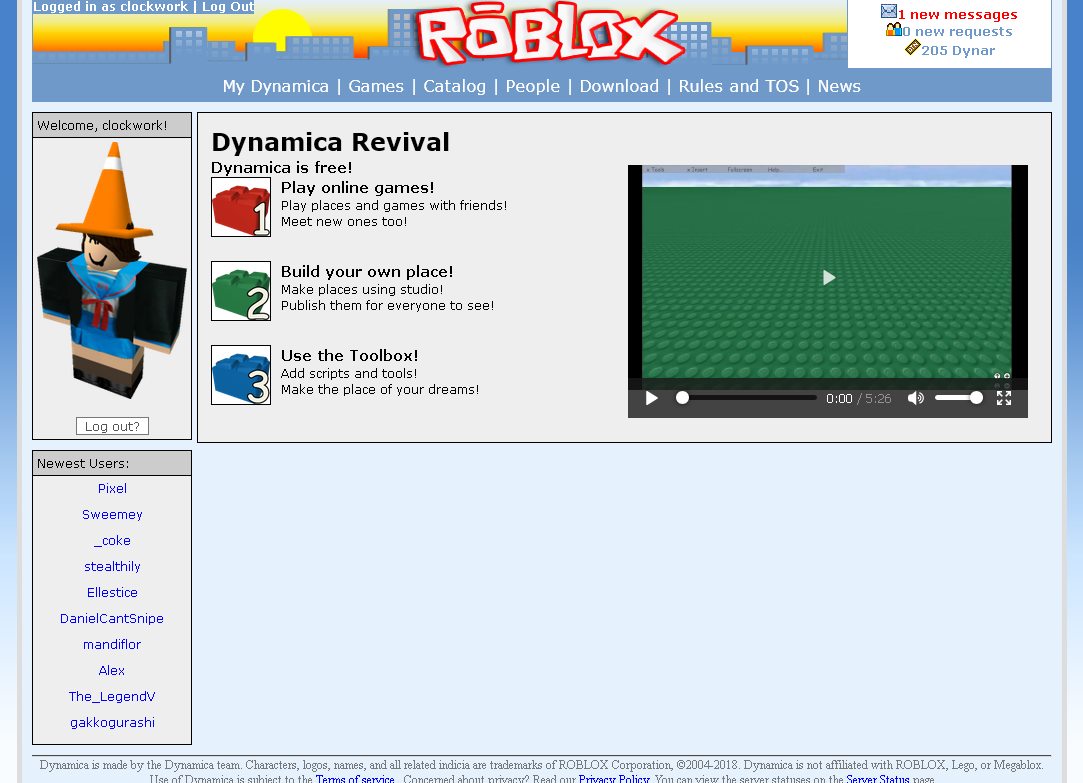Mute the video audio
This screenshot has width=1083, height=783.
(915, 397)
